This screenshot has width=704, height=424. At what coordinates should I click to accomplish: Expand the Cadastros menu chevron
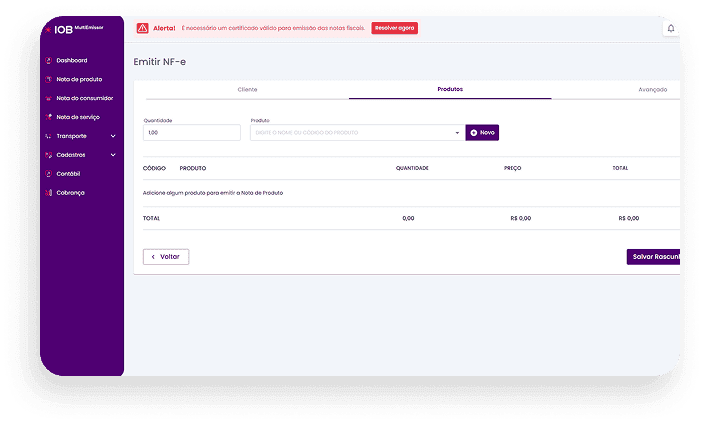tap(113, 155)
